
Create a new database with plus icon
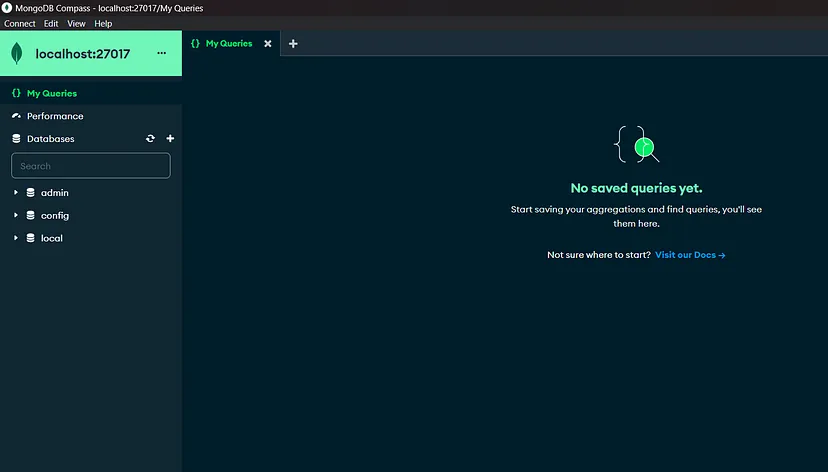coord(170,138)
